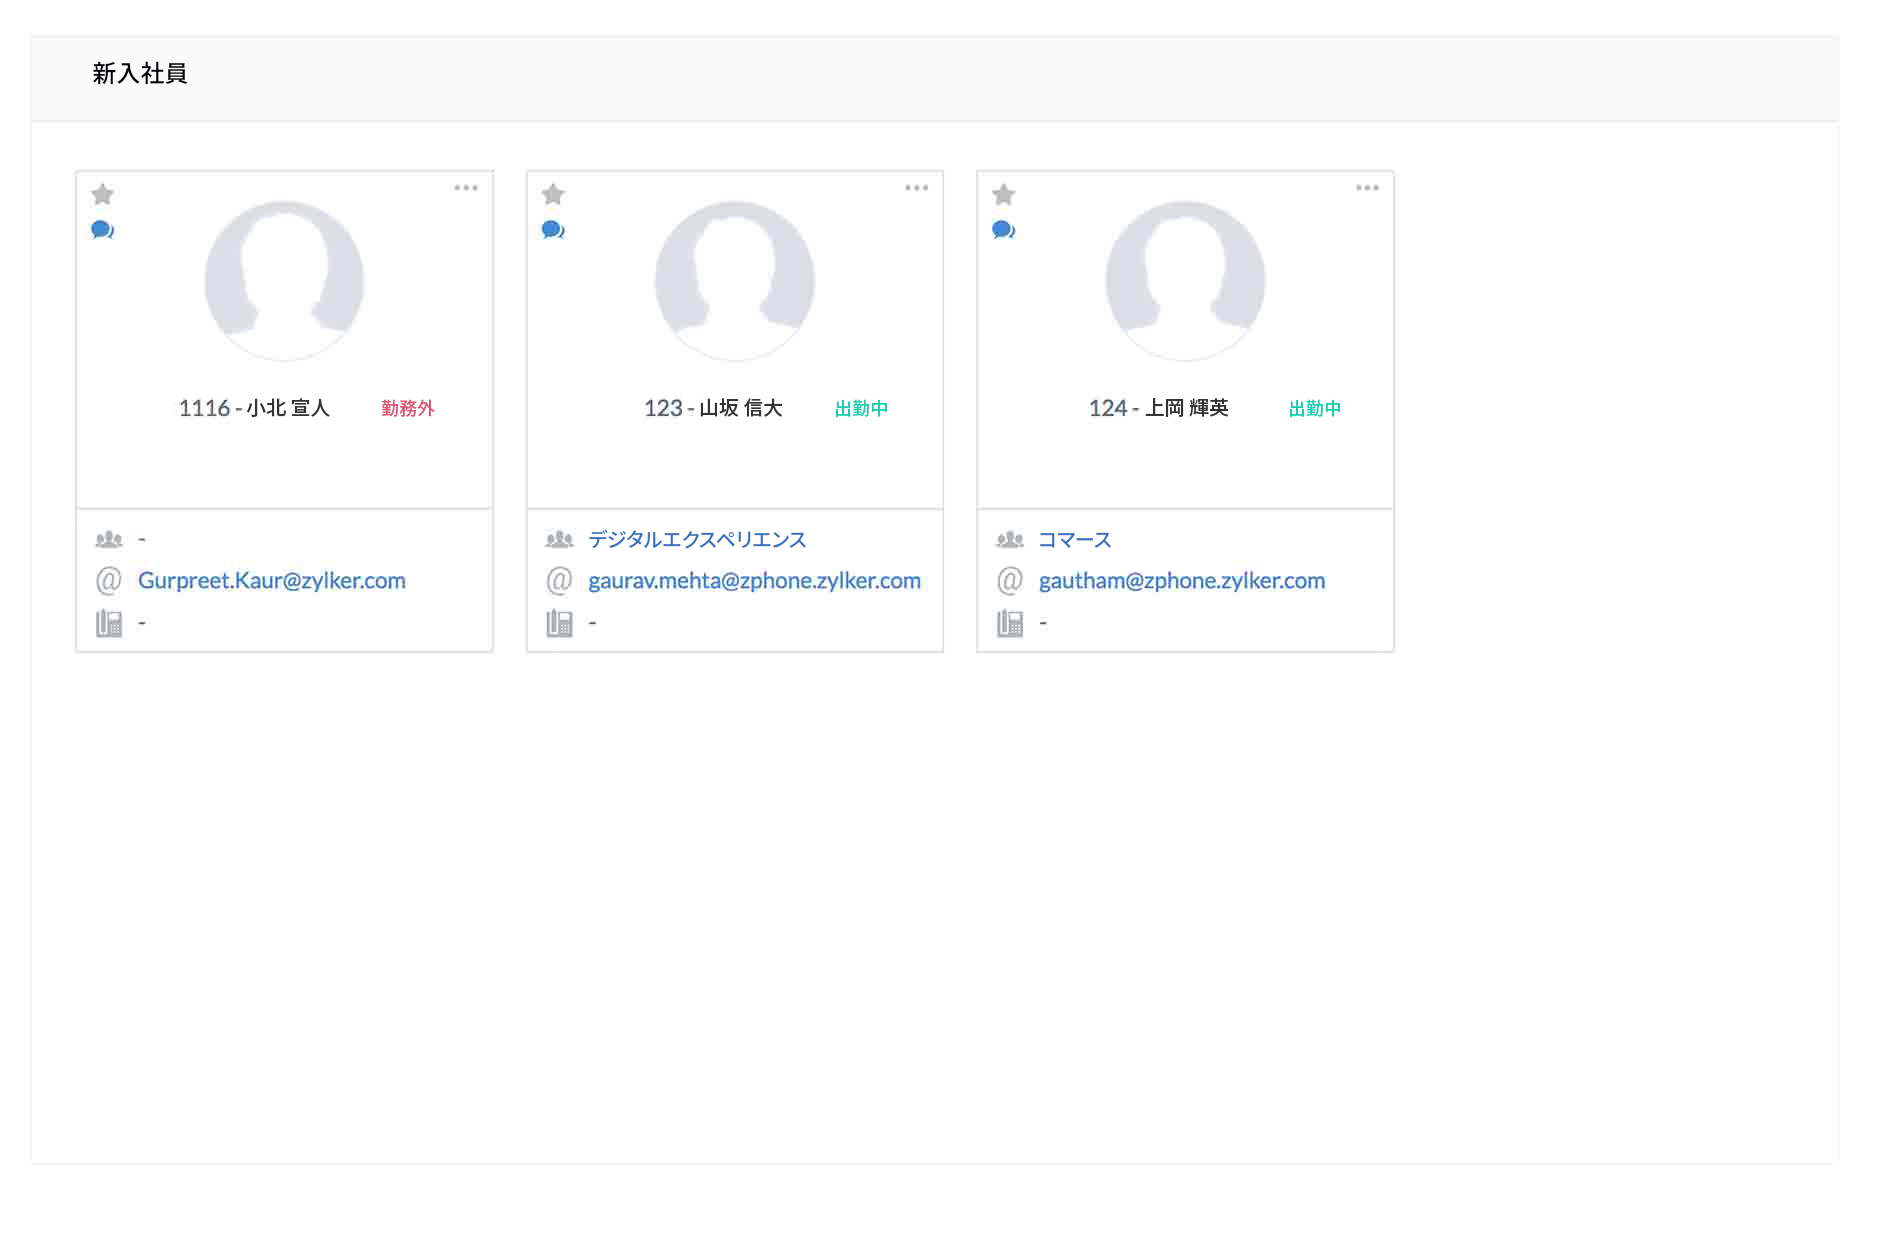Image resolution: width=1880 pixels, height=1250 pixels.
Task: Click the Gurpreet.Kaur@zylker.com email link
Action: [x=271, y=580]
